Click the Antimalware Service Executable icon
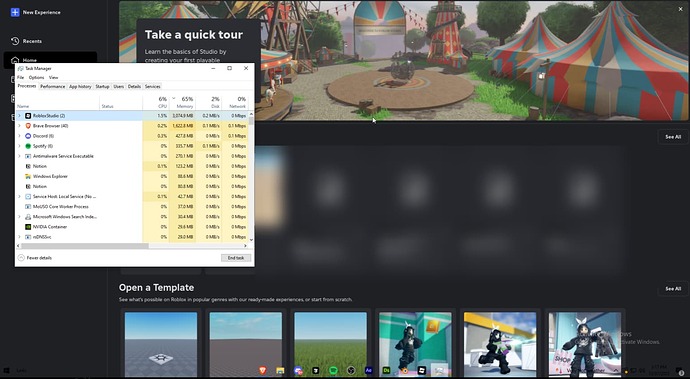This screenshot has height=379, width=690. 28,156
